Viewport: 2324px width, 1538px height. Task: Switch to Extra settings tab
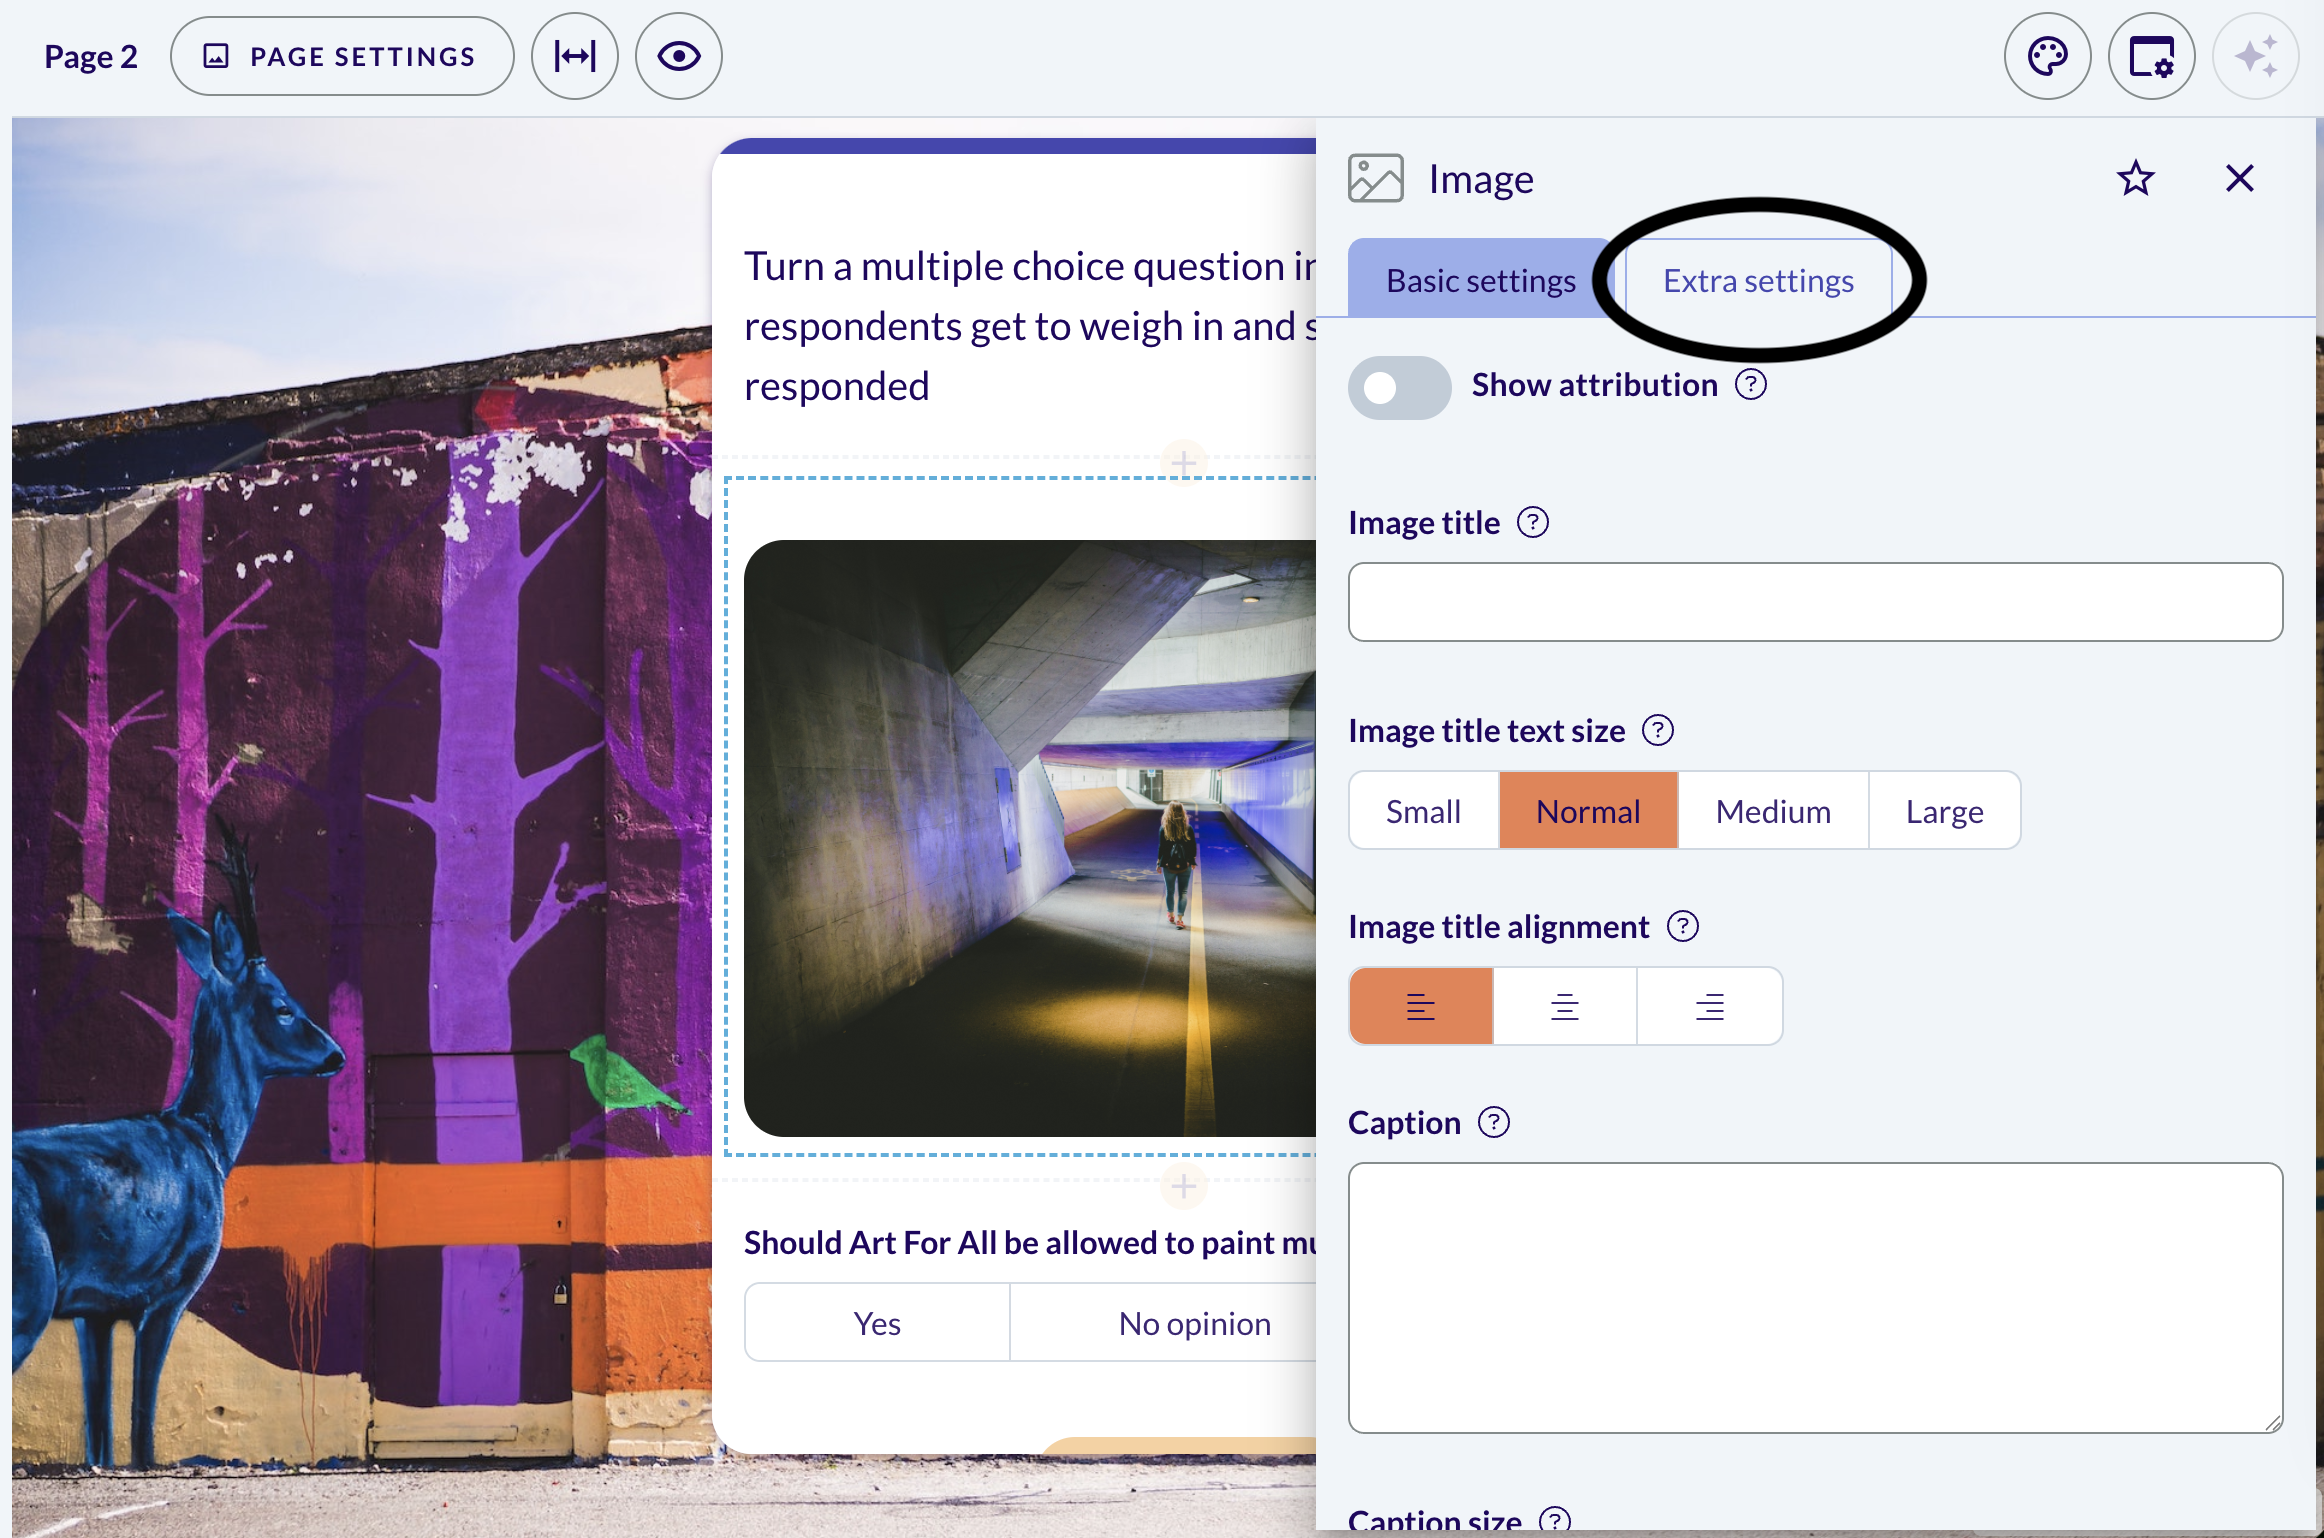coord(1759,280)
